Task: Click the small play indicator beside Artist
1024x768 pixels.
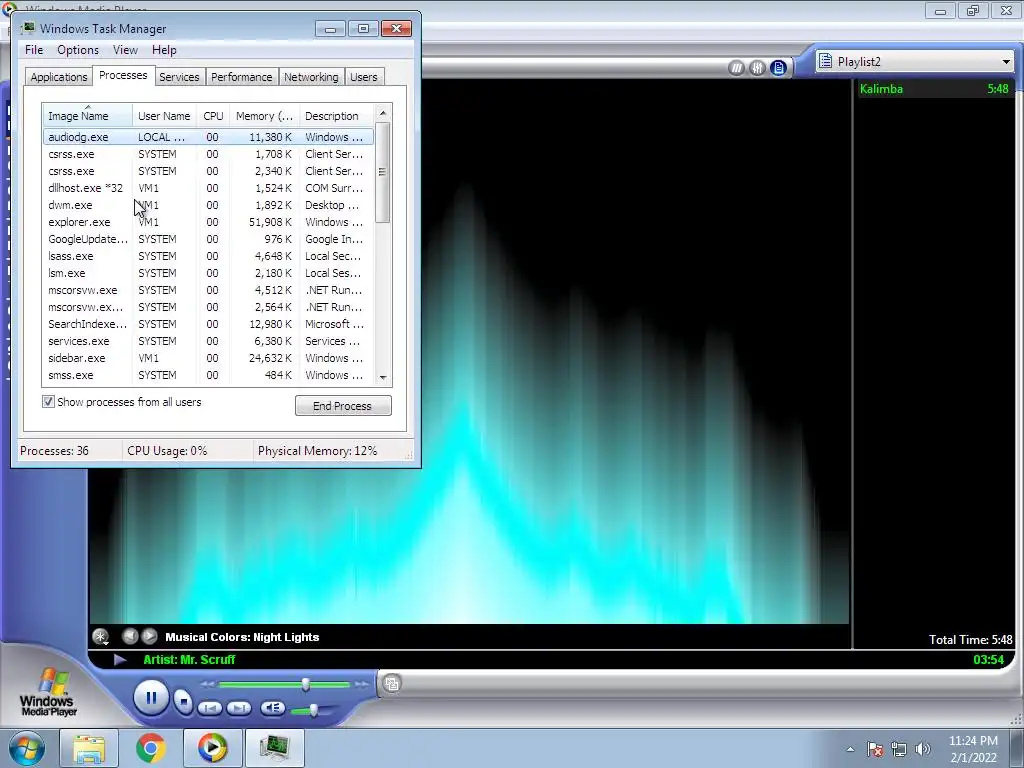Action: click(120, 660)
